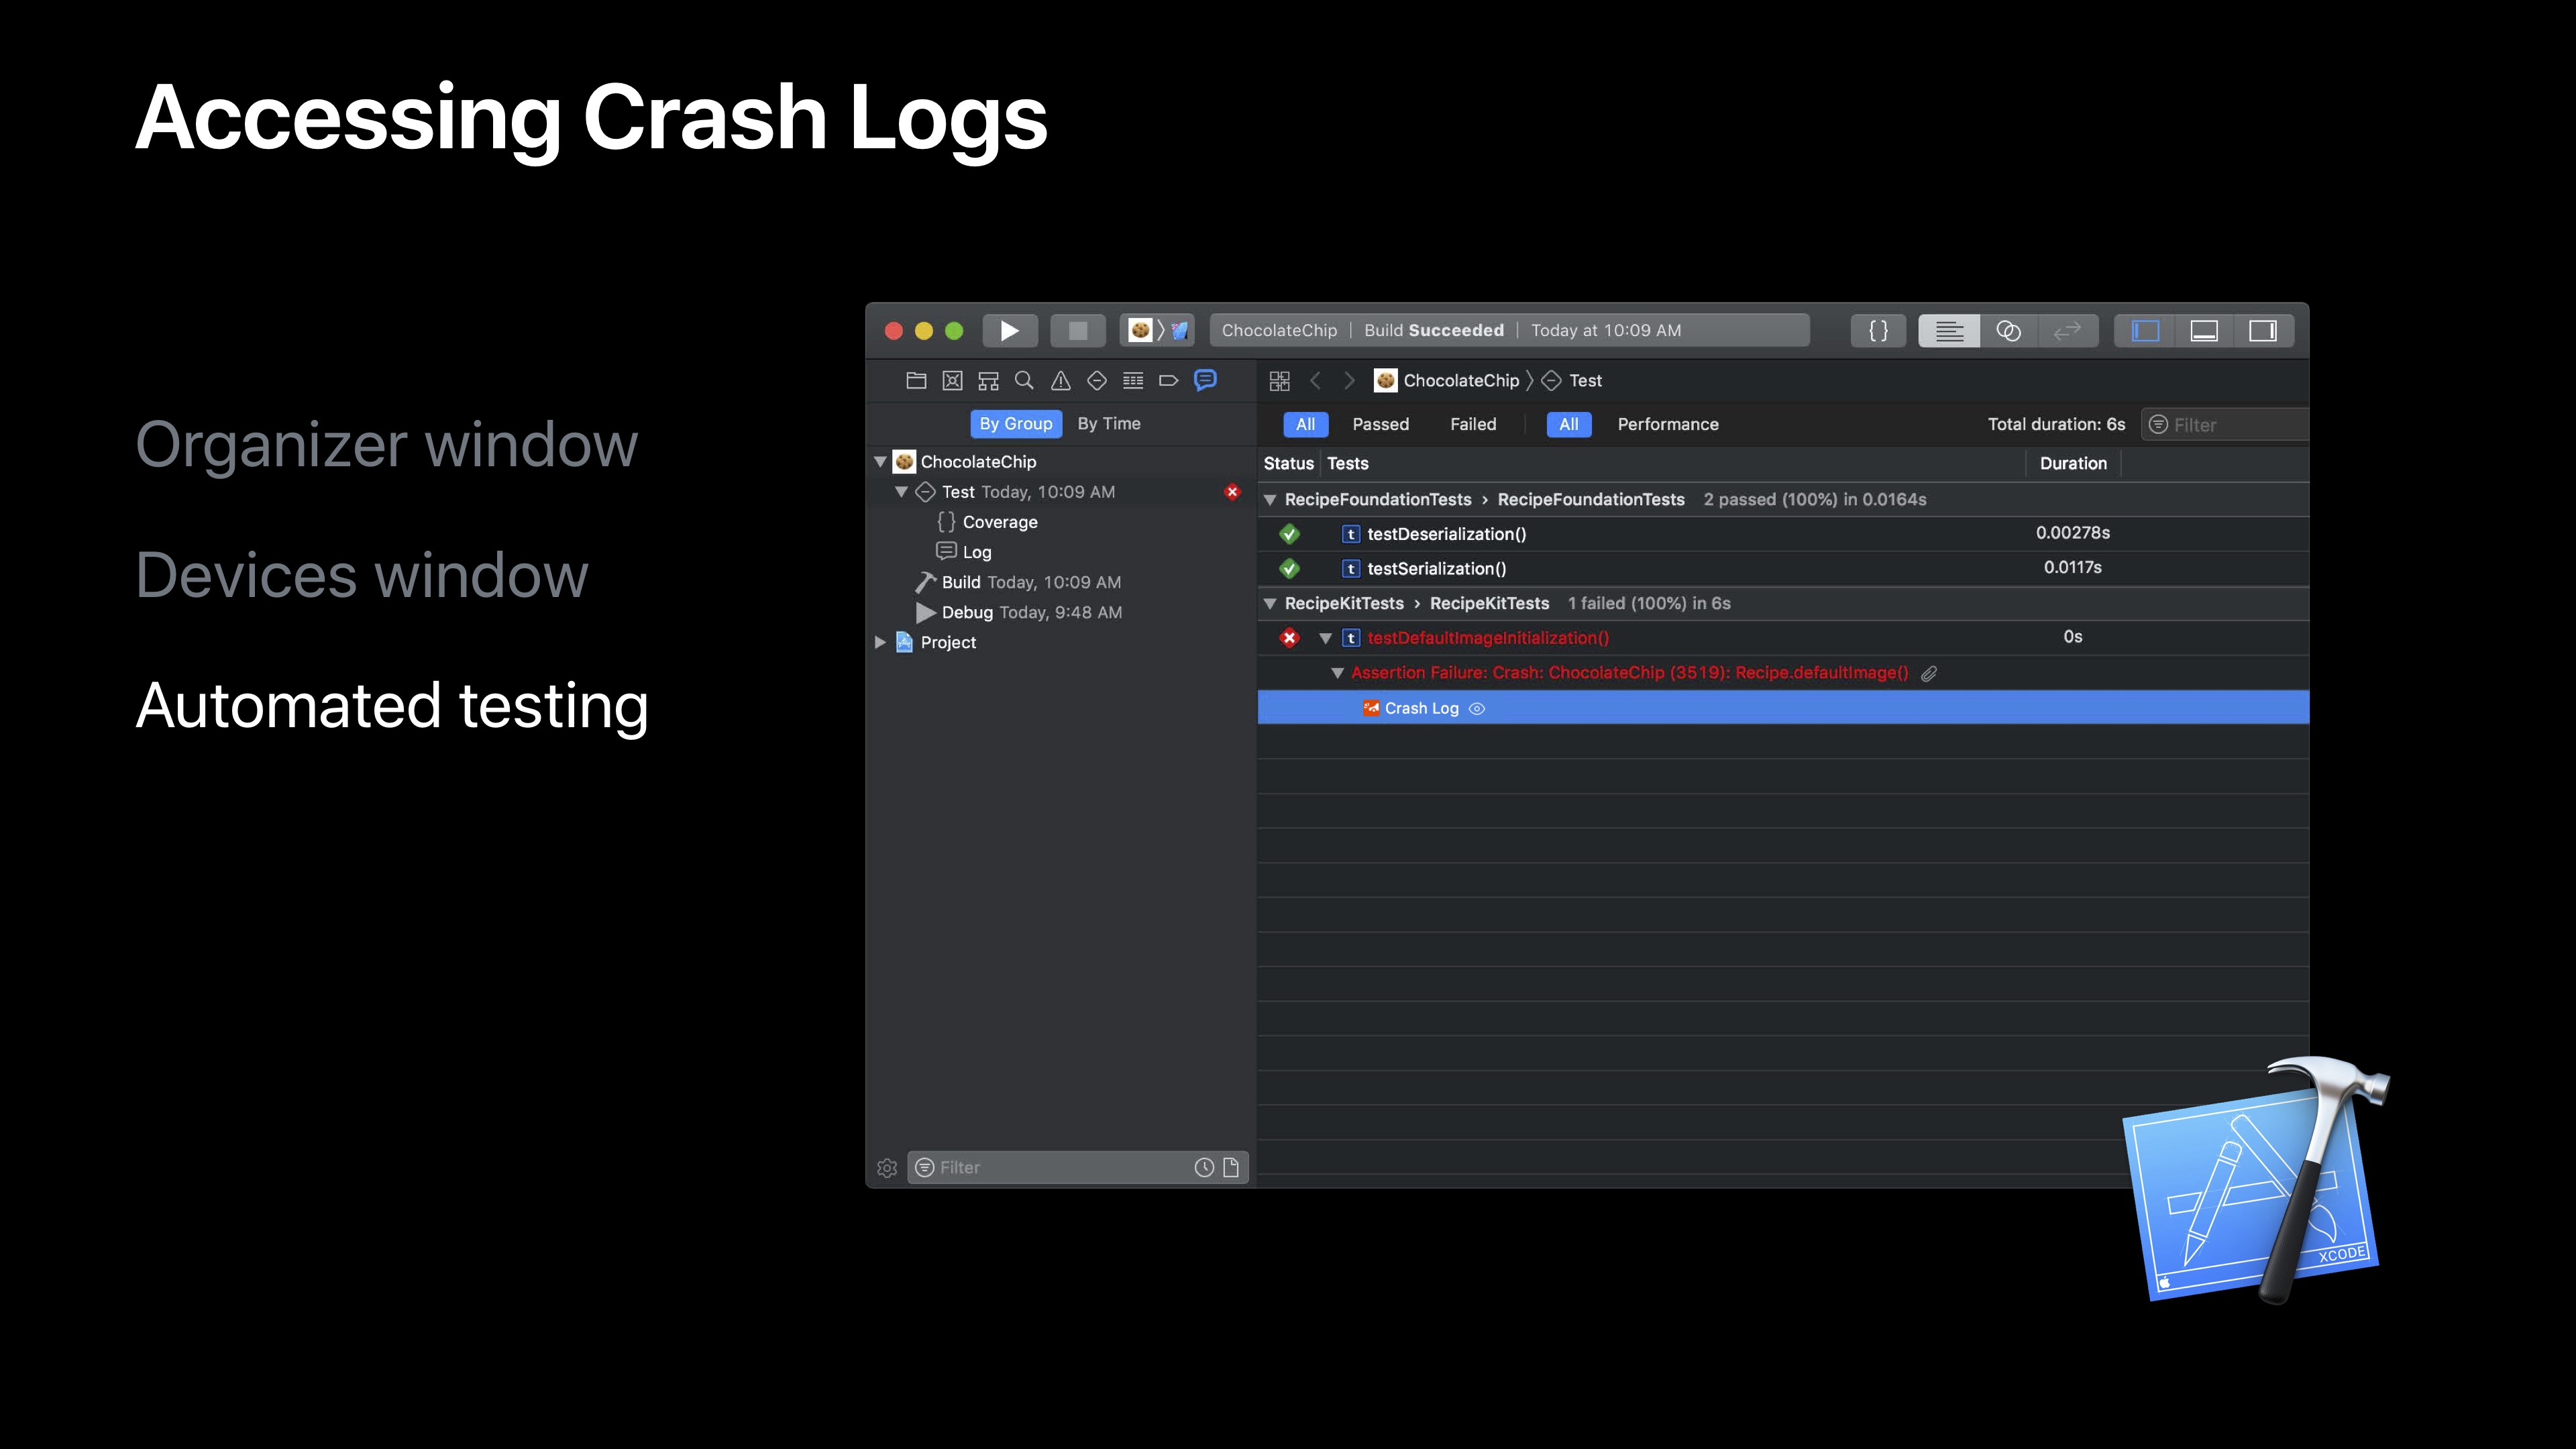Switch to By Time tab
2576x1449 pixels.
pos(1108,424)
